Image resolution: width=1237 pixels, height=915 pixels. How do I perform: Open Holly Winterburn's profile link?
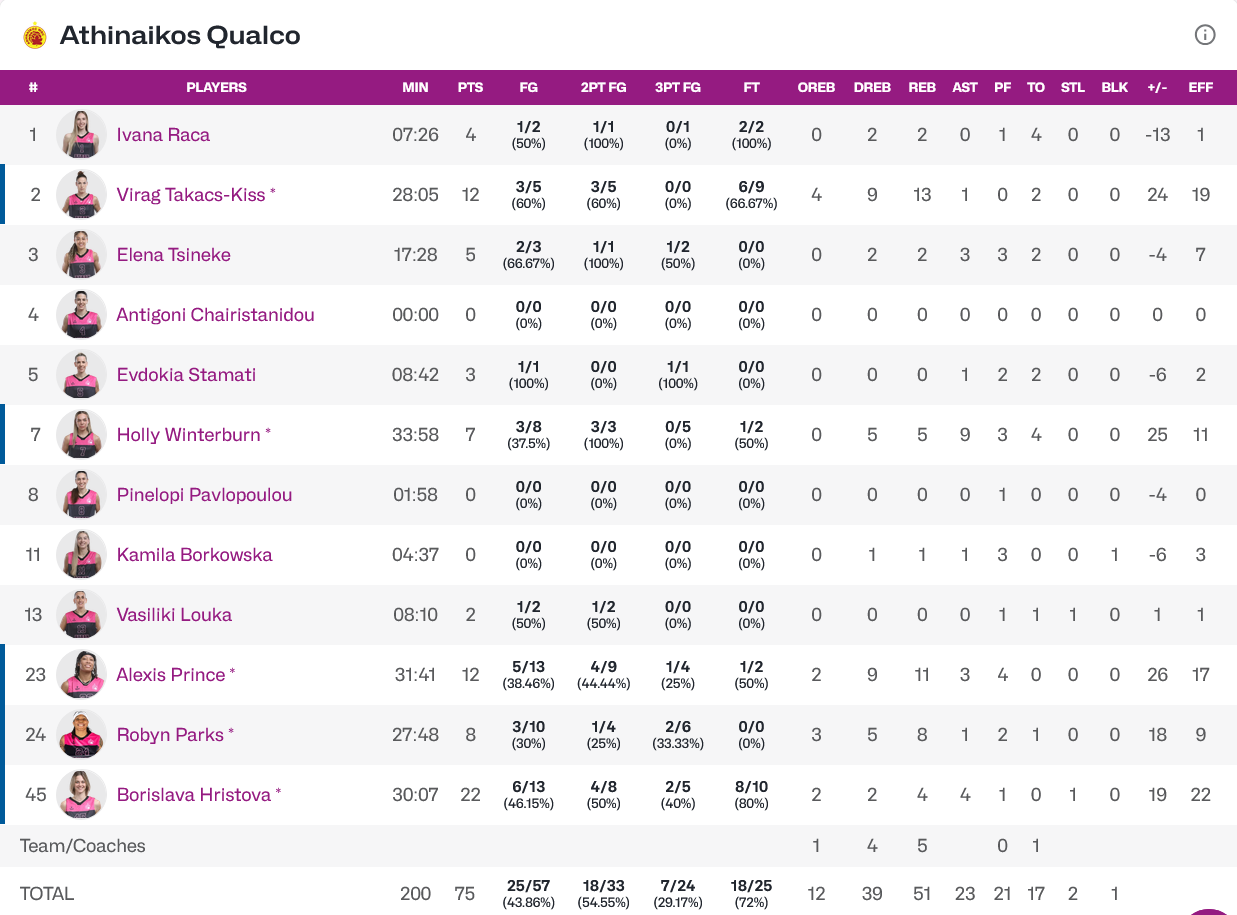[189, 435]
